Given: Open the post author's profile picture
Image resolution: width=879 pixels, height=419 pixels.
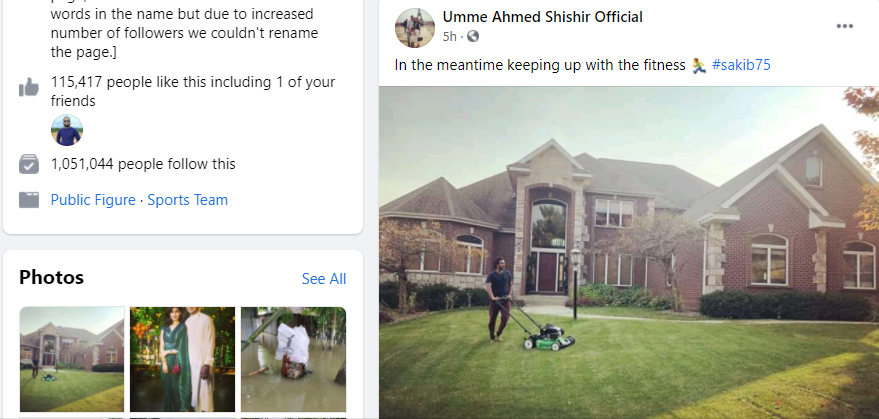Looking at the screenshot, I should [414, 27].
